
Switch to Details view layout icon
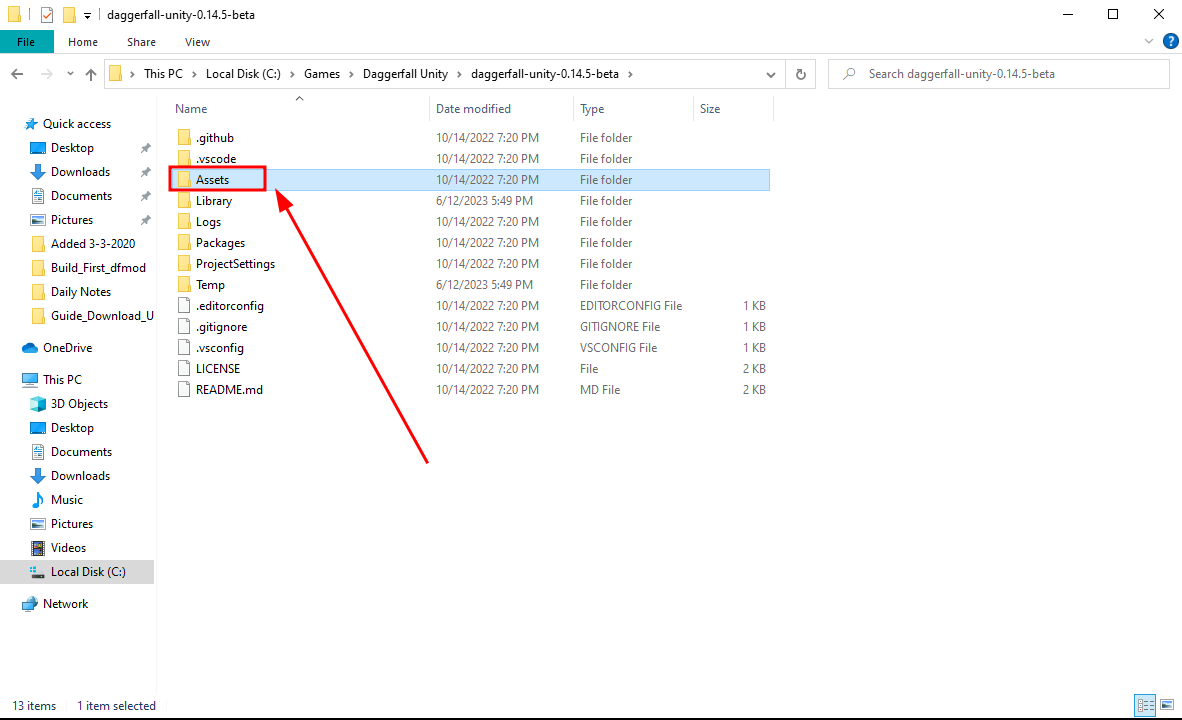tap(1145, 706)
